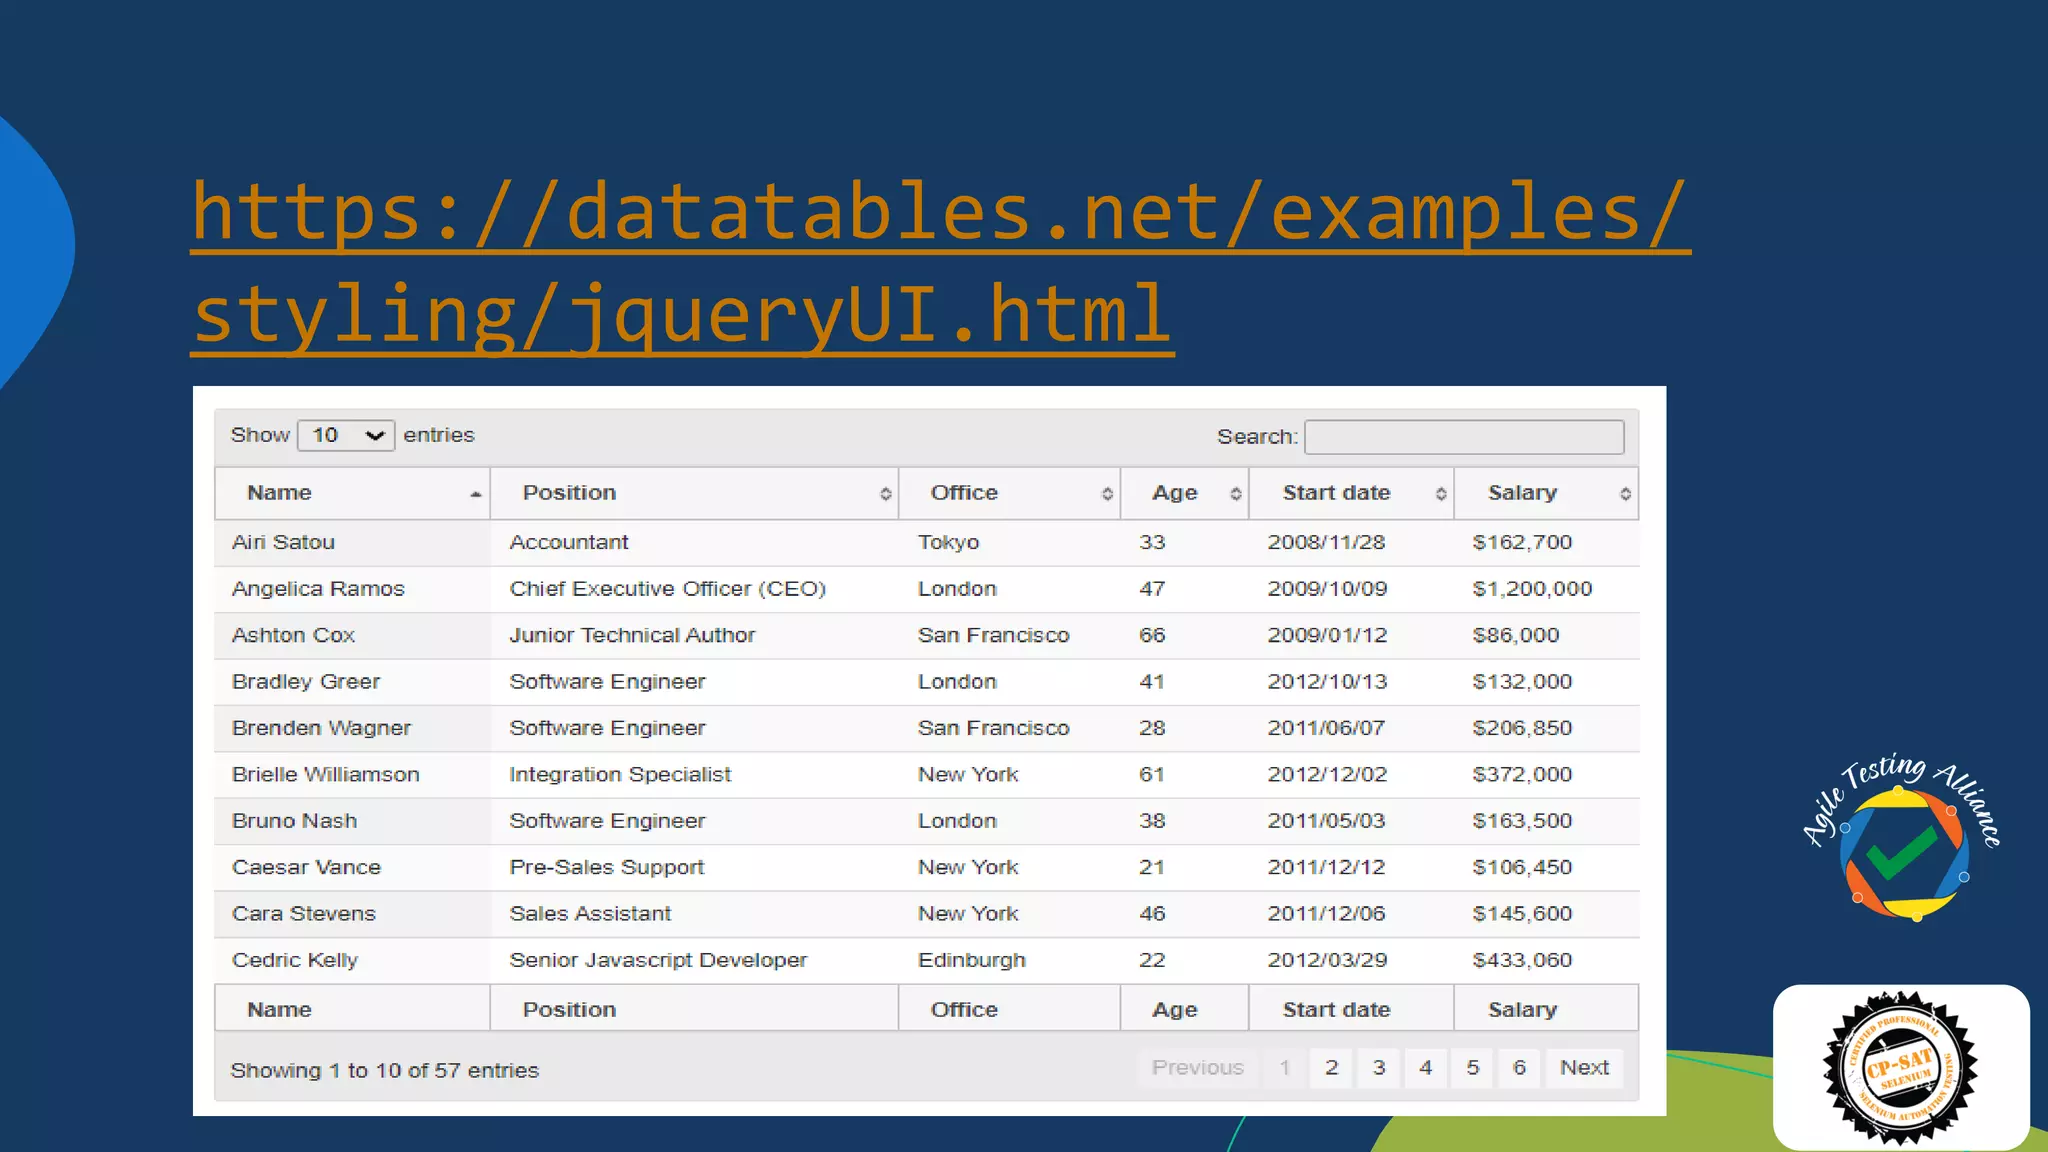The height and width of the screenshot is (1152, 2048).
Task: Select the Bradley Greer name cell
Action: point(352,682)
